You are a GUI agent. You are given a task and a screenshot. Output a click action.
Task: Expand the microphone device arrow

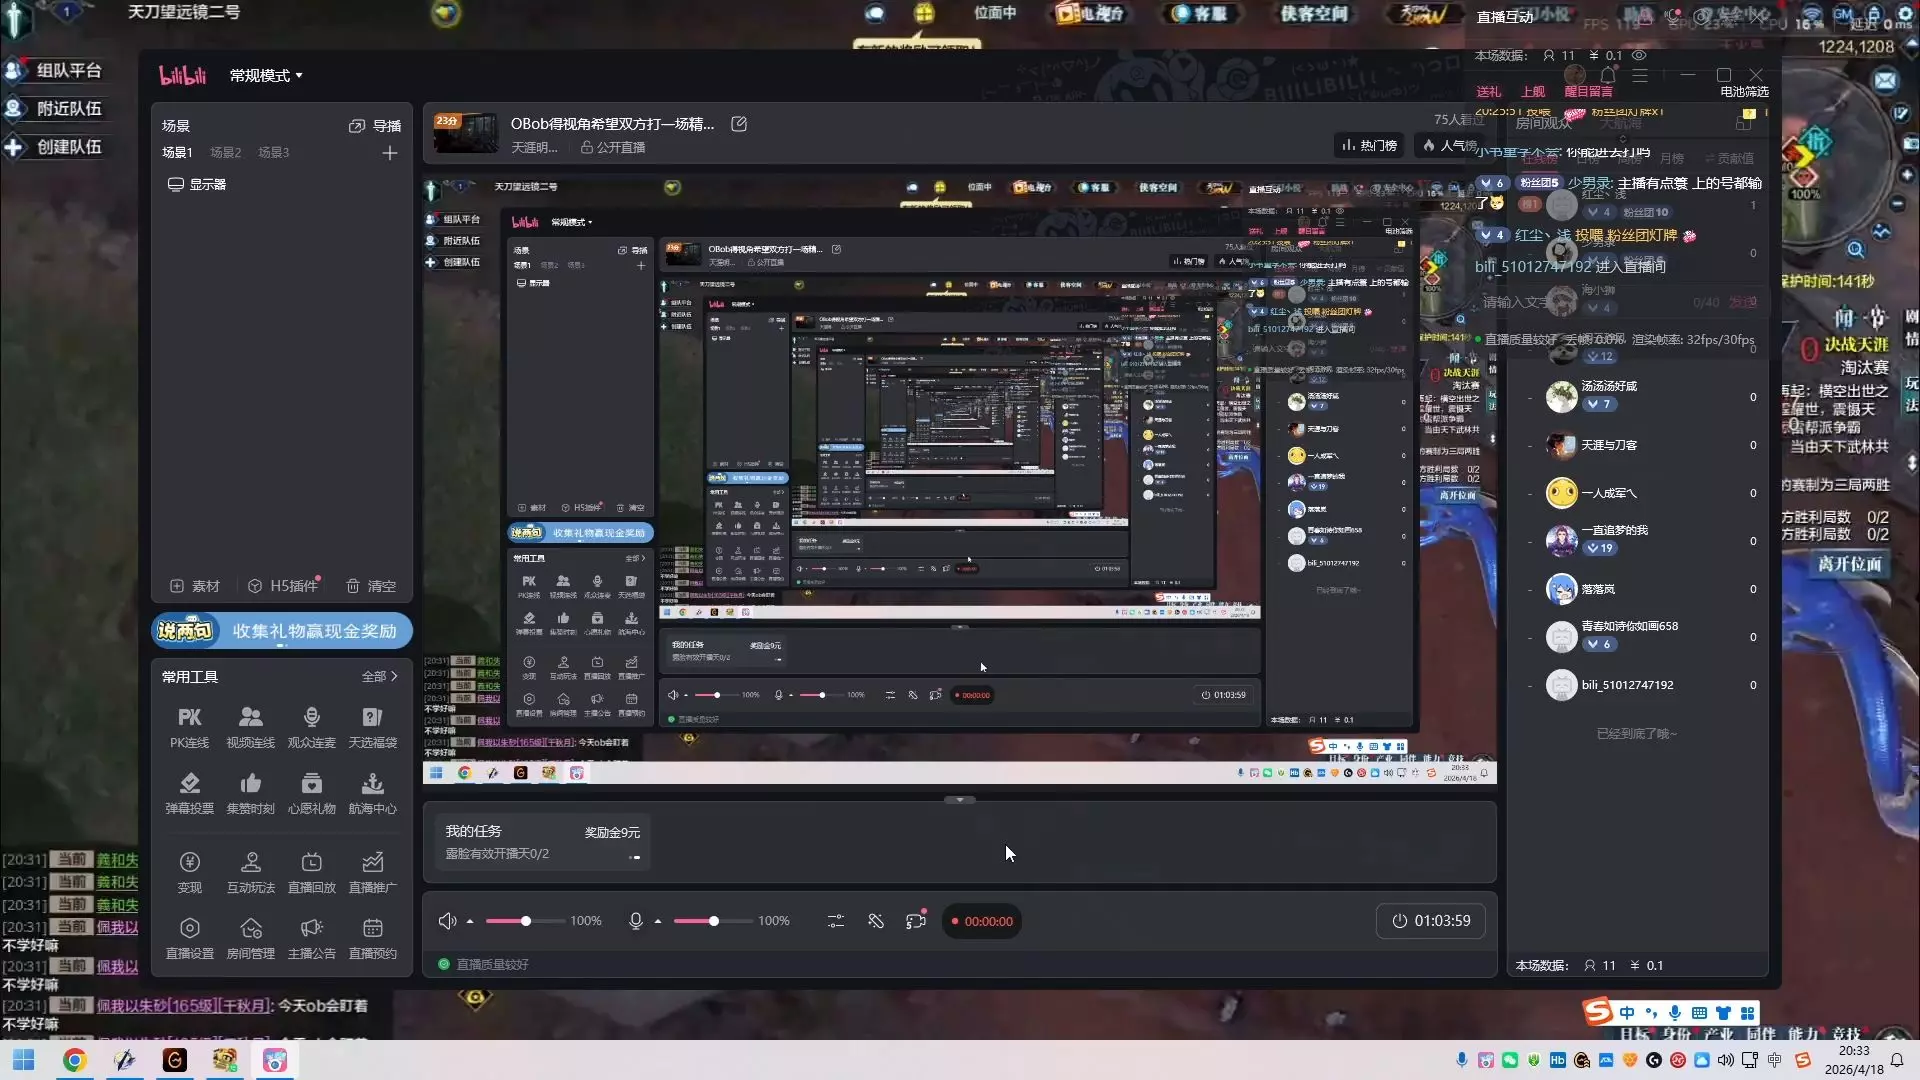[658, 922]
